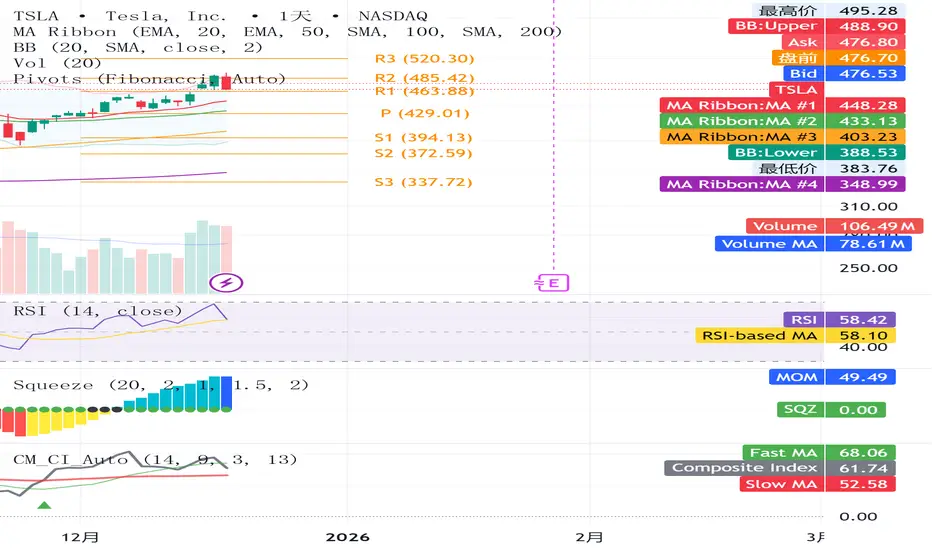The width and height of the screenshot is (932, 550).
Task: Click the 最高价 495.28 price label
Action: pos(829,11)
